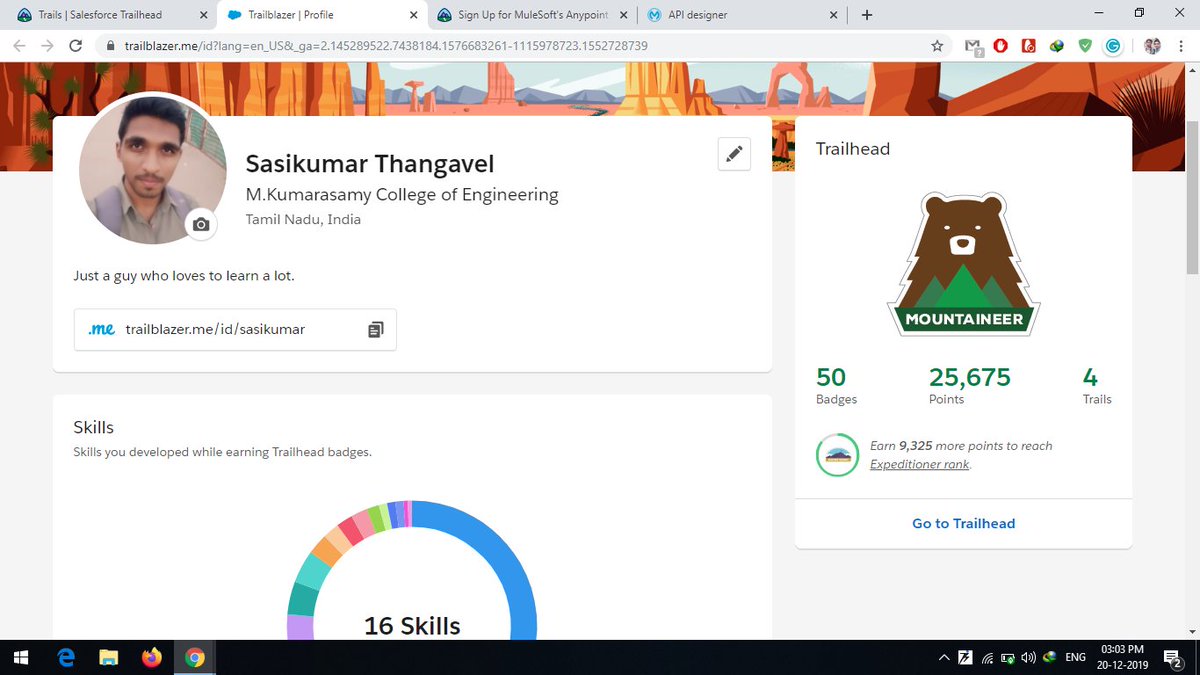Screen dimensions: 1200x675
Task: Open the Expeditioner rank link
Action: [x=920, y=464]
